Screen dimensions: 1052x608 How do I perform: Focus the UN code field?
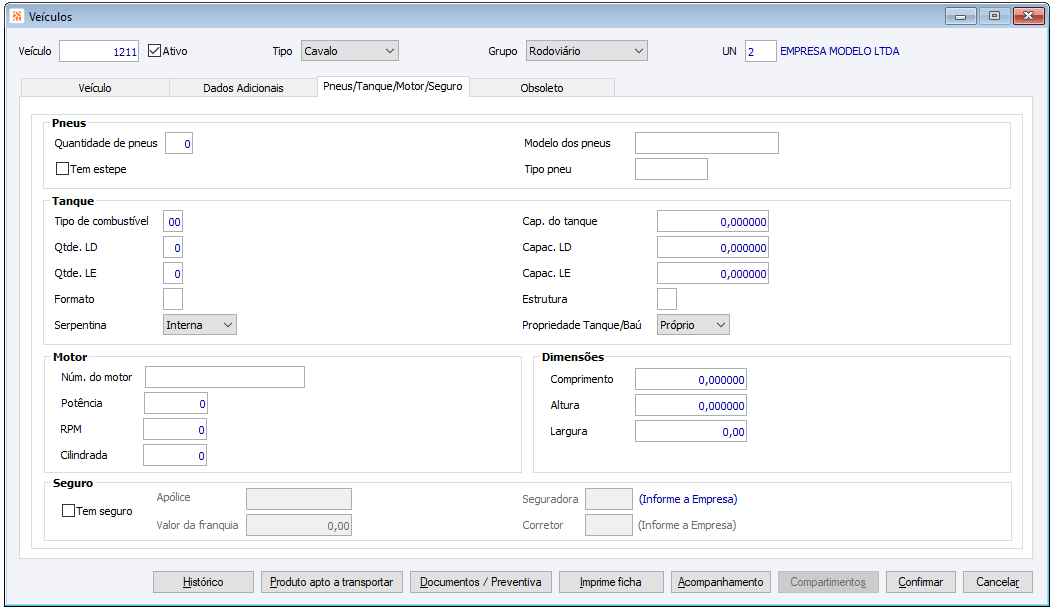761,51
